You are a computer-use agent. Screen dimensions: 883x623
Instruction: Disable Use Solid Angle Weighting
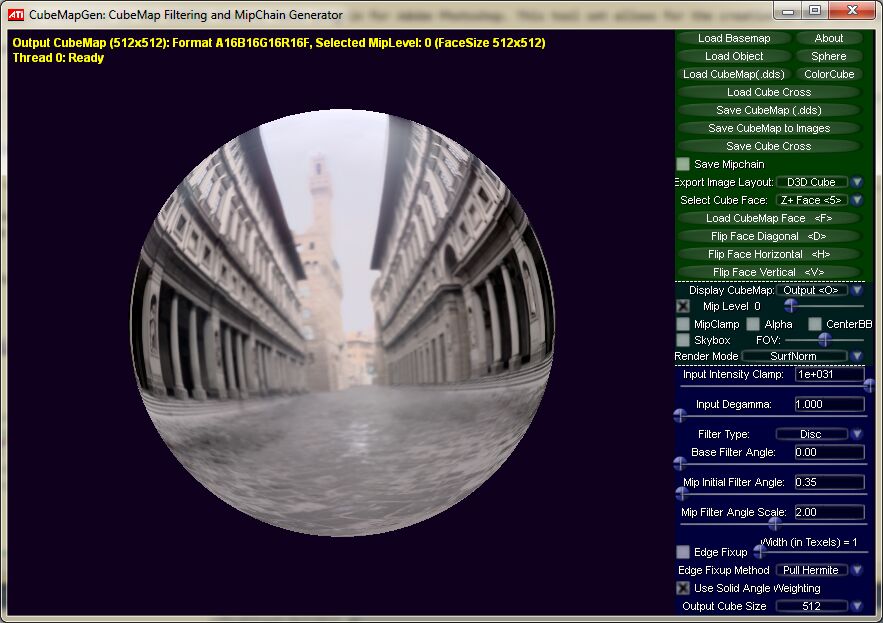pos(683,588)
